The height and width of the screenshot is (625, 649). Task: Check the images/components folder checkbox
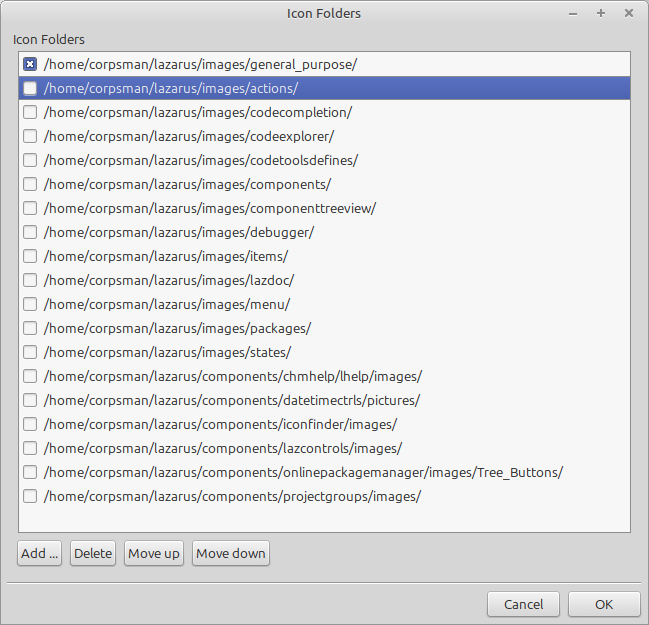[x=30, y=184]
